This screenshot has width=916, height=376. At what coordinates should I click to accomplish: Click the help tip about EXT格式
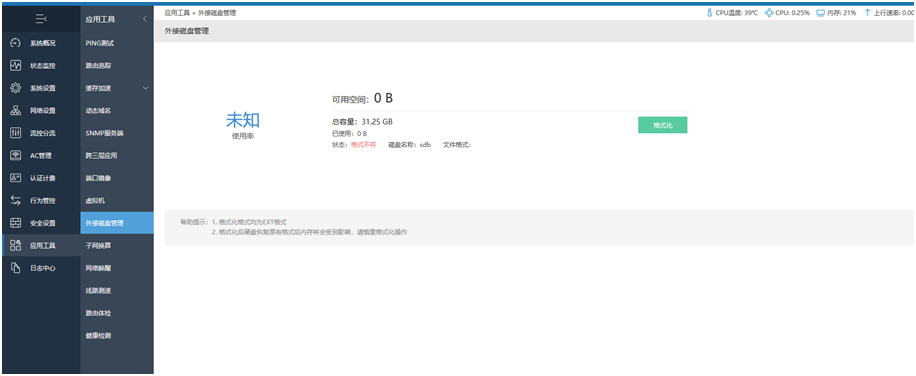pos(249,222)
